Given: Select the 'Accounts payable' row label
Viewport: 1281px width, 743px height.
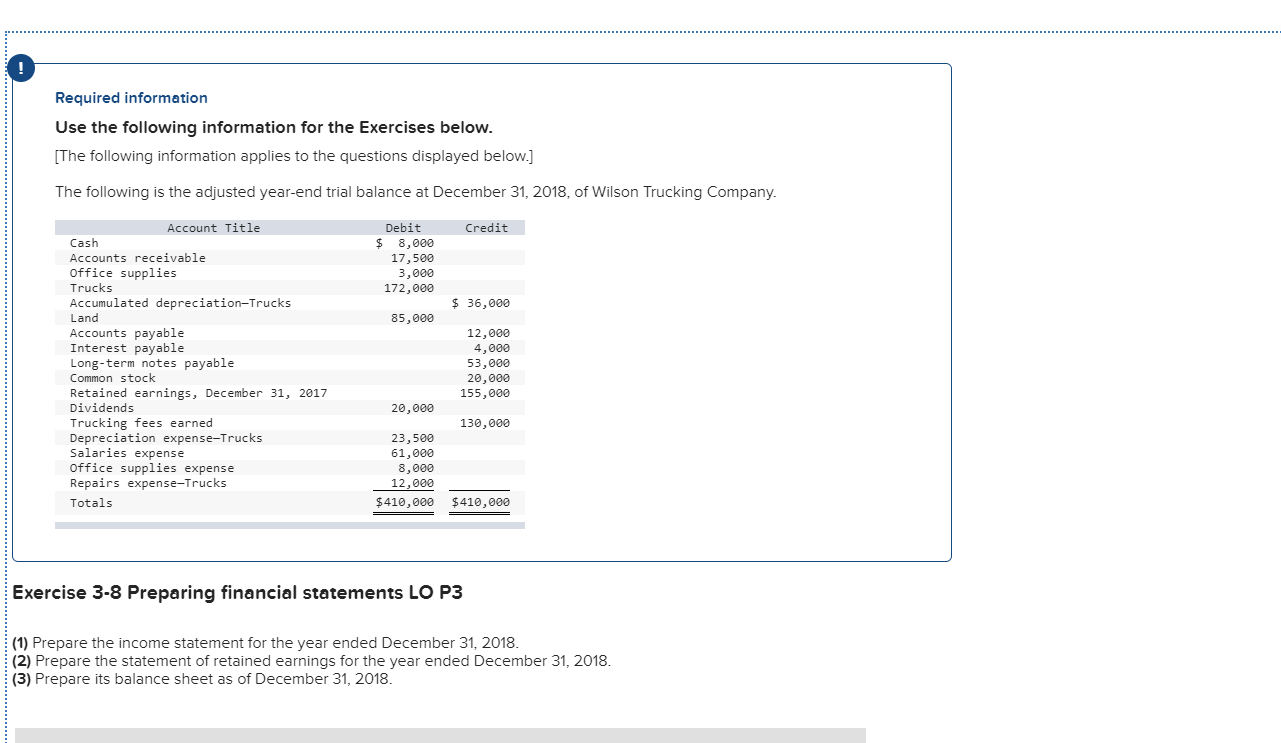Looking at the screenshot, I should point(127,333).
